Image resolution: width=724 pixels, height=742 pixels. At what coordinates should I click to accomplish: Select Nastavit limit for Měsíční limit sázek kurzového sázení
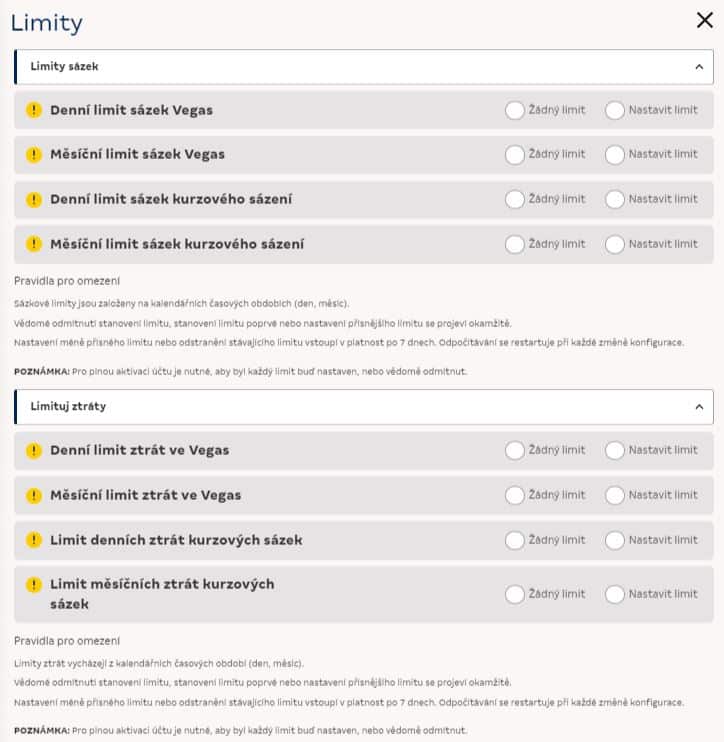[x=615, y=245]
